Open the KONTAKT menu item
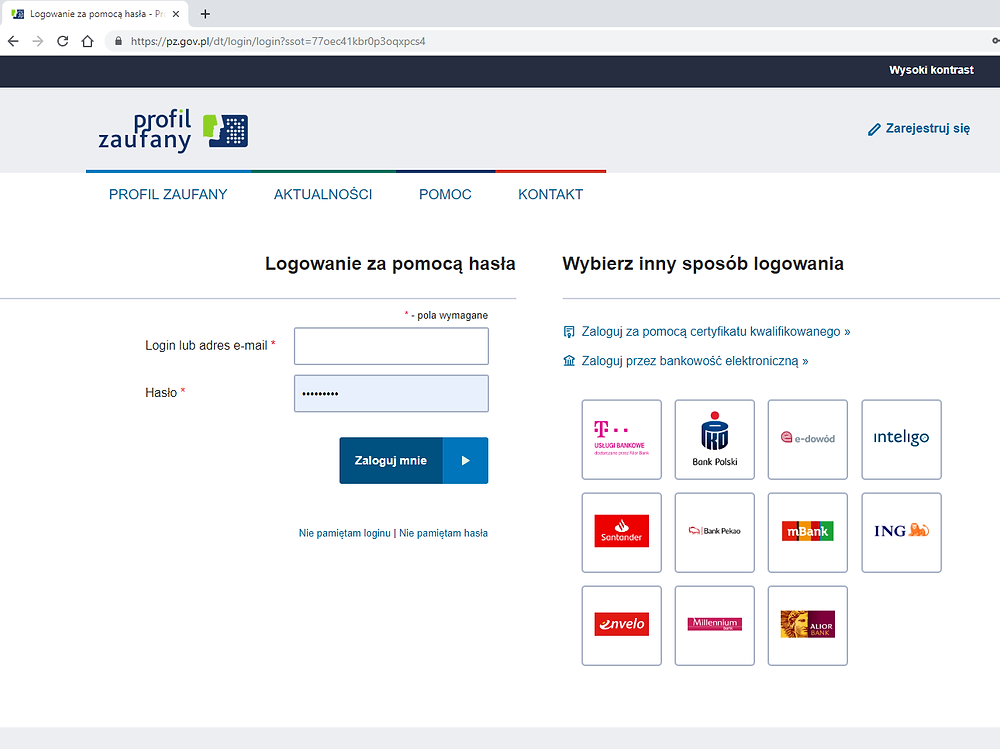The width and height of the screenshot is (1000, 749). (x=550, y=195)
